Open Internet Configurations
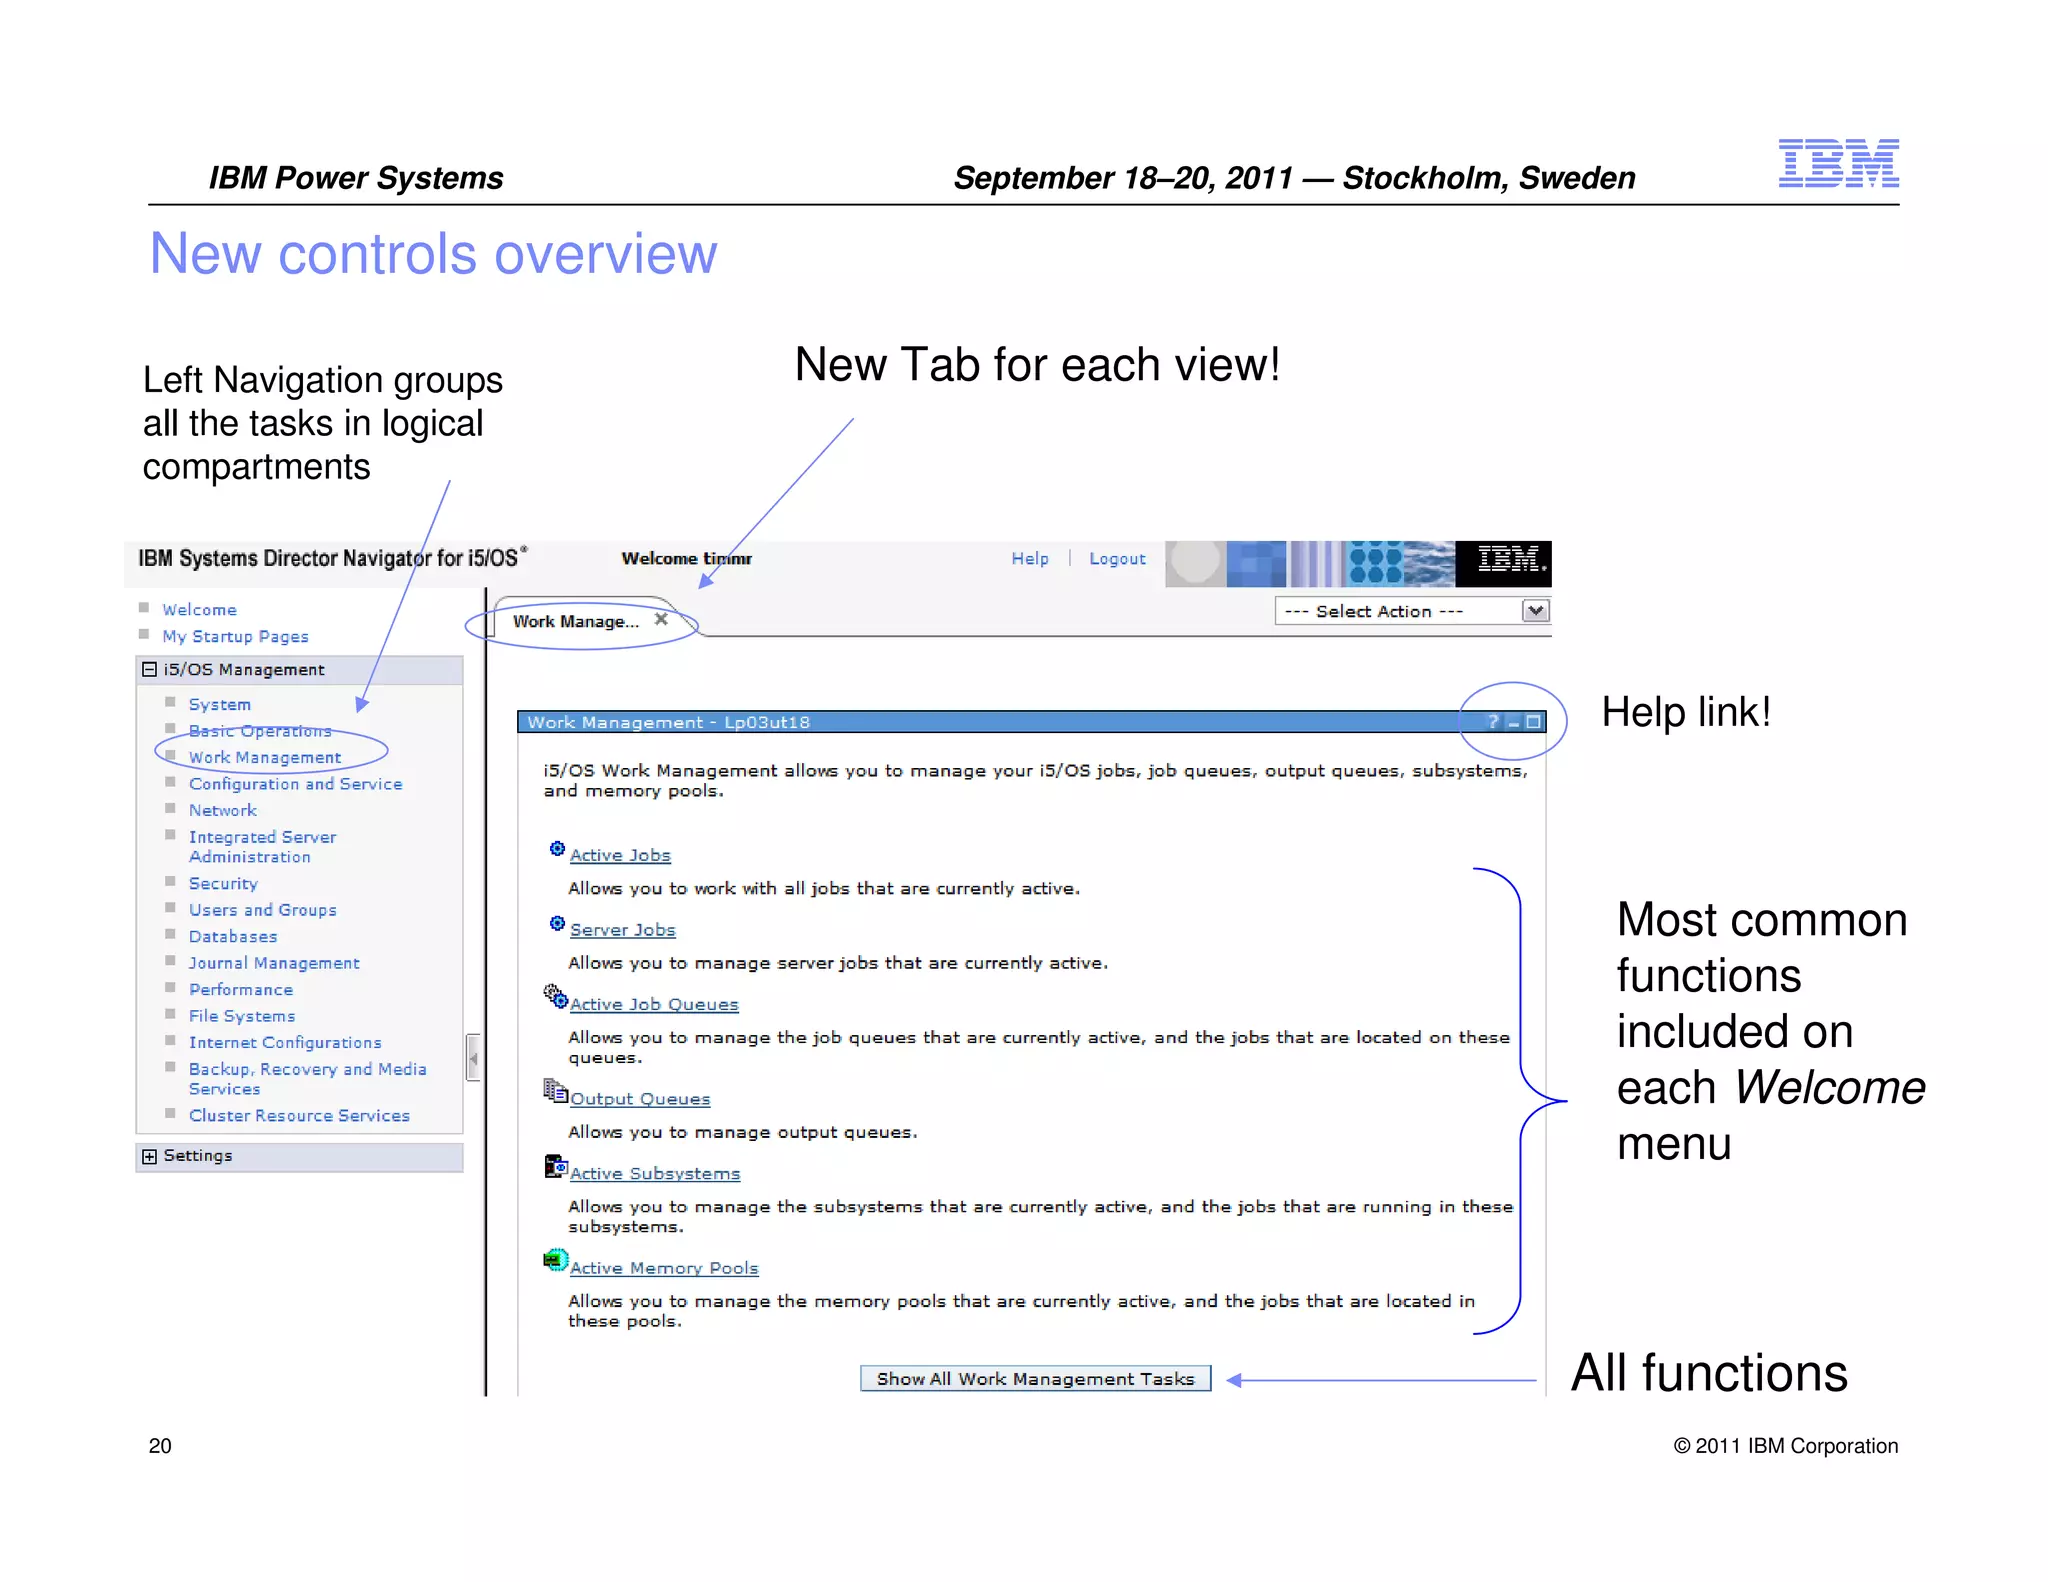This screenshot has height=1582, width=2048. point(285,1042)
